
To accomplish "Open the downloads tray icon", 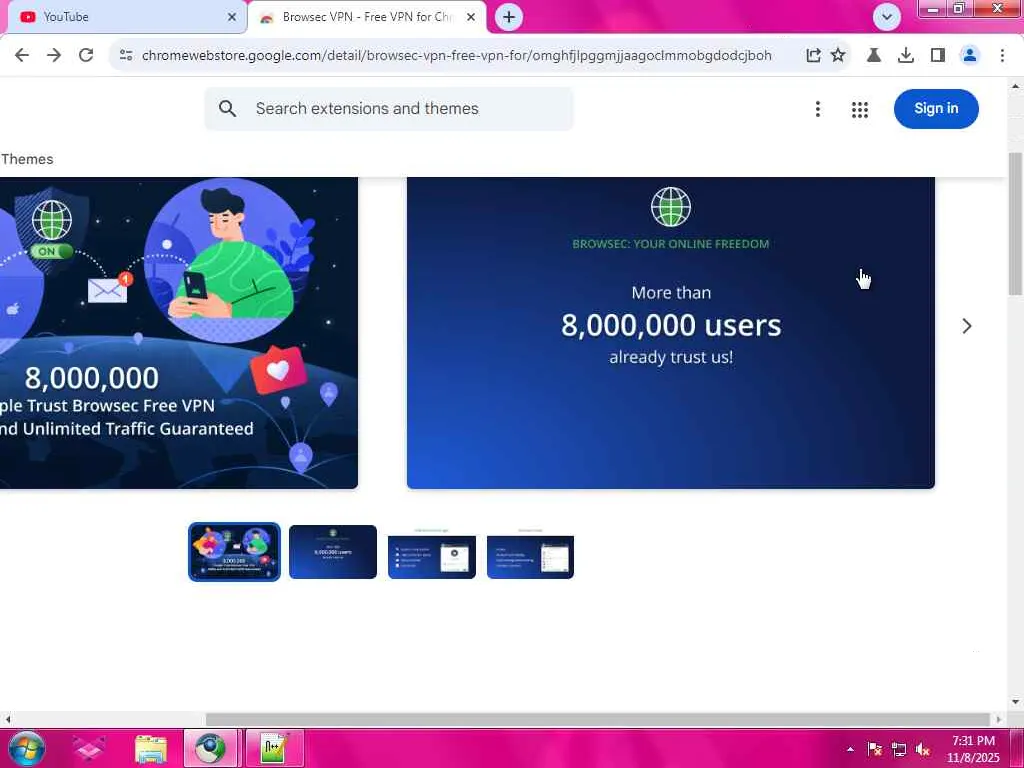I will [906, 56].
